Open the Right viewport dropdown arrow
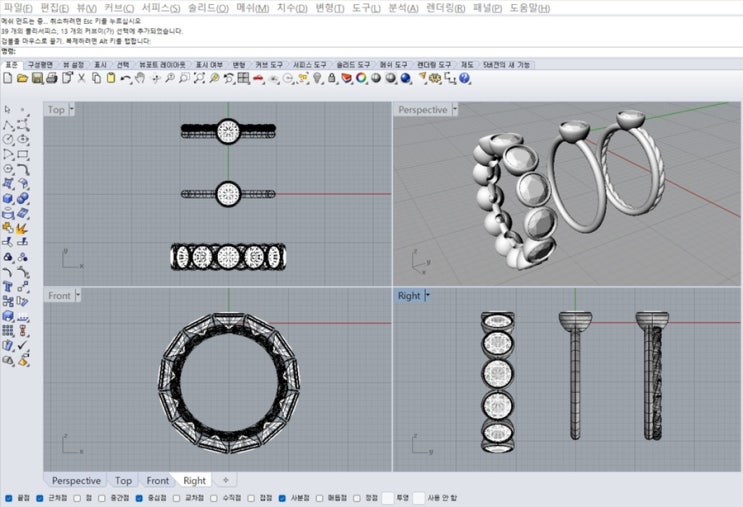Screen dimensions: 743x507 [x=427, y=295]
